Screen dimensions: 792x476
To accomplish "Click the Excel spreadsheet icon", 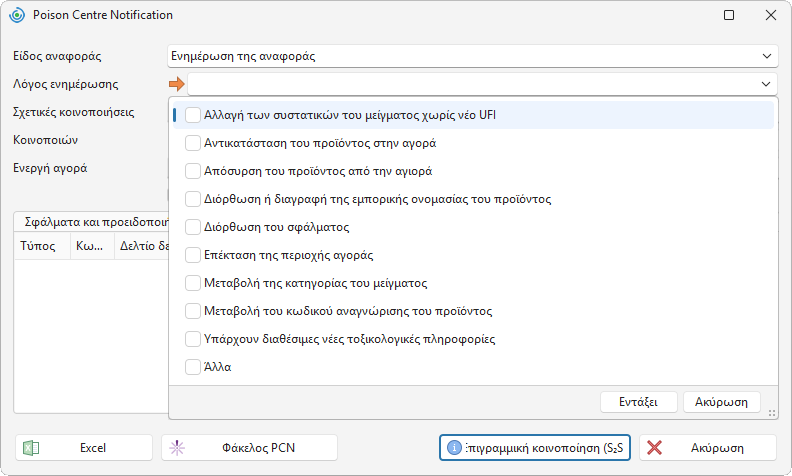I will coord(31,448).
